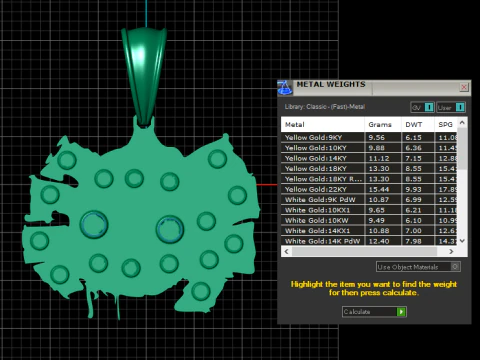Image resolution: width=480 pixels, height=360 pixels.
Task: Sort by the Grams column header
Action: click(383, 125)
